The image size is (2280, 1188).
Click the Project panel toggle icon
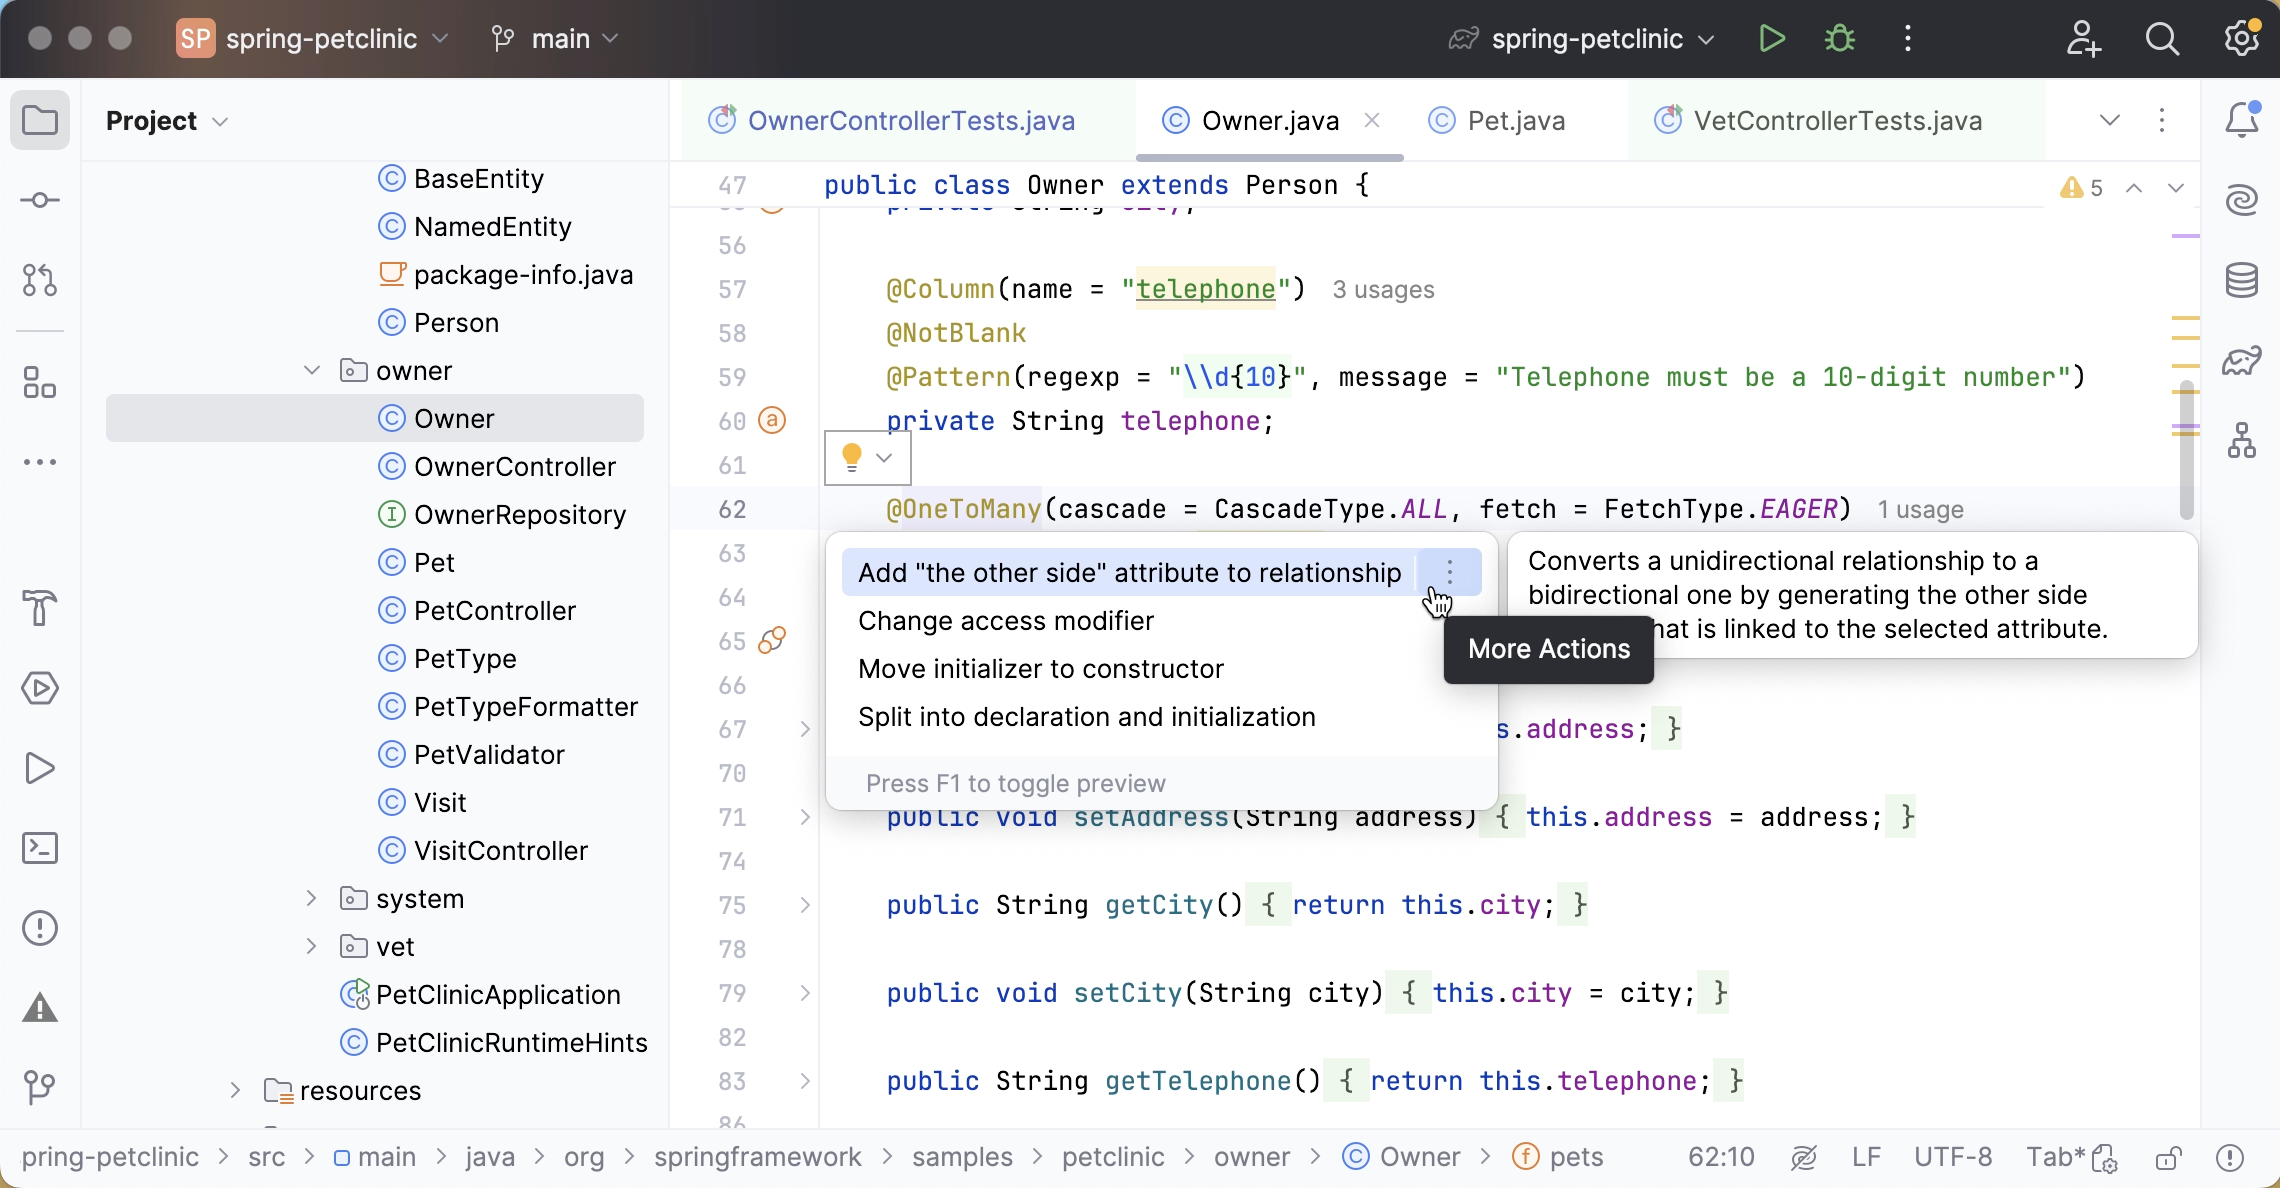(x=39, y=119)
